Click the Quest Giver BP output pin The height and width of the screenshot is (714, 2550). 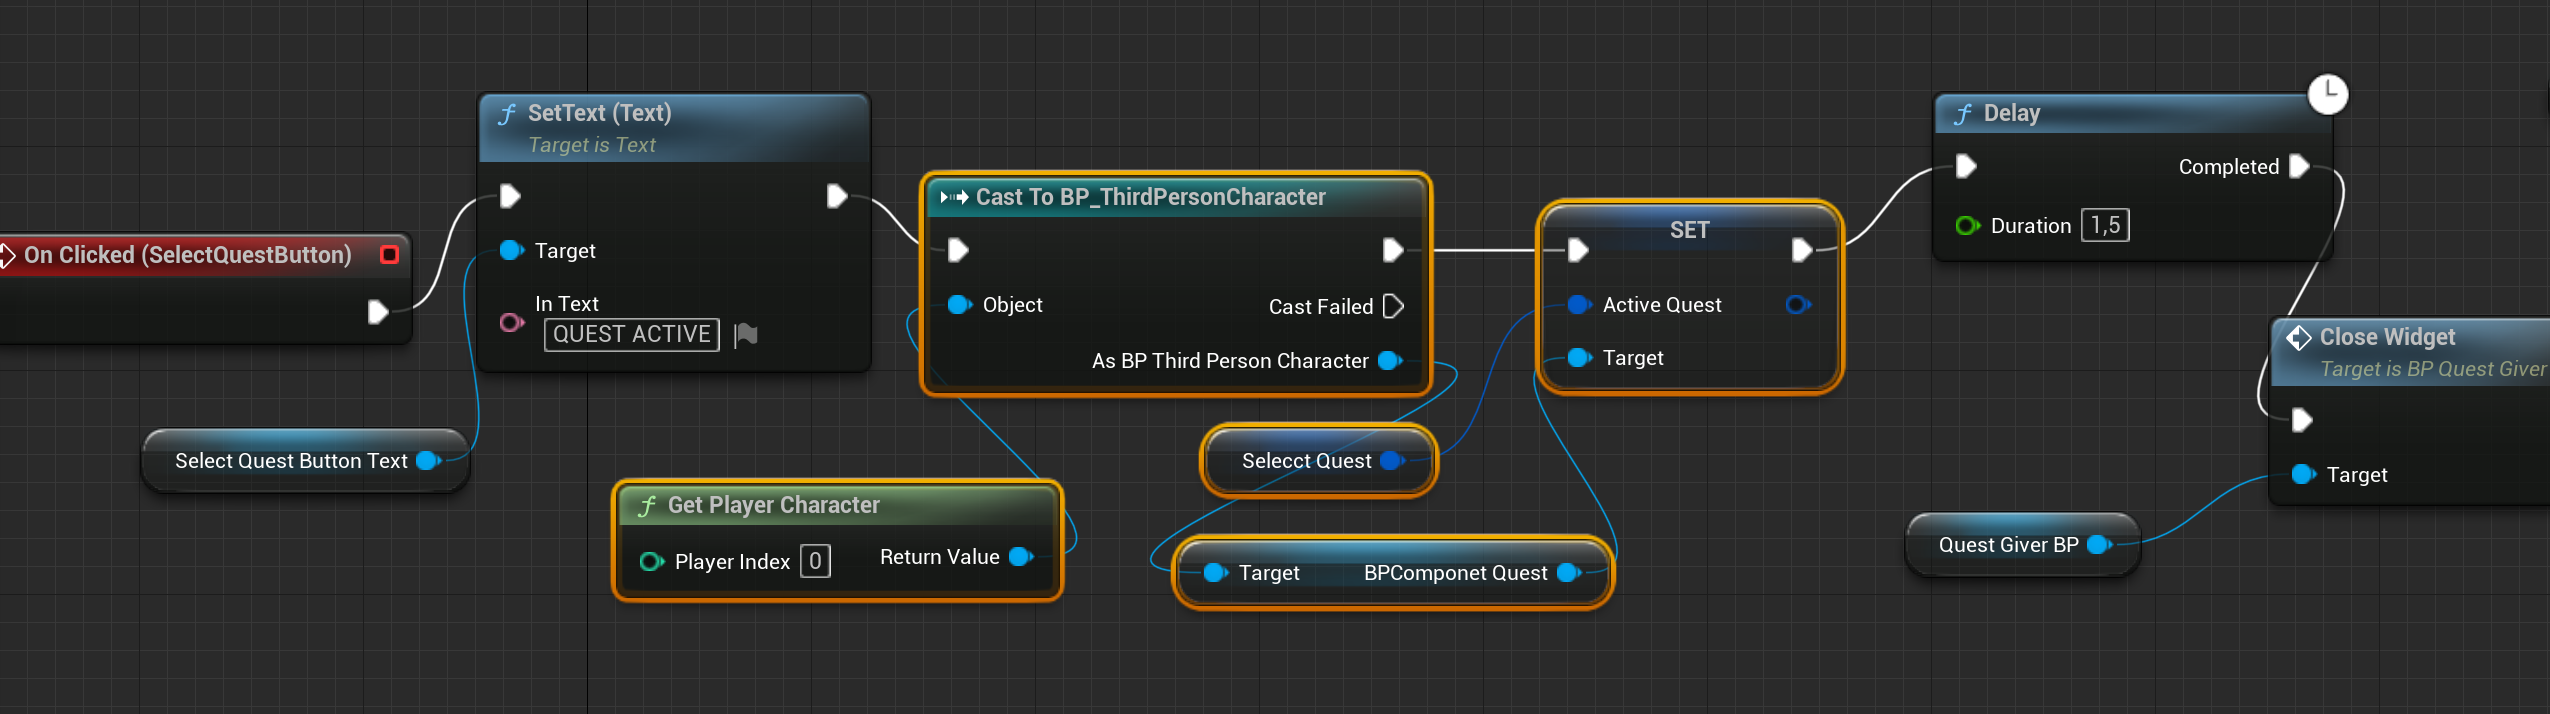[2098, 545]
